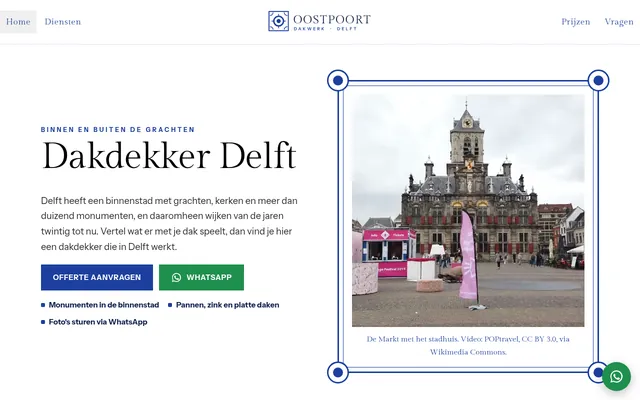Click 'Foto's sturen via WhatsApp' bullet text
This screenshot has width=640, height=400.
98,322
